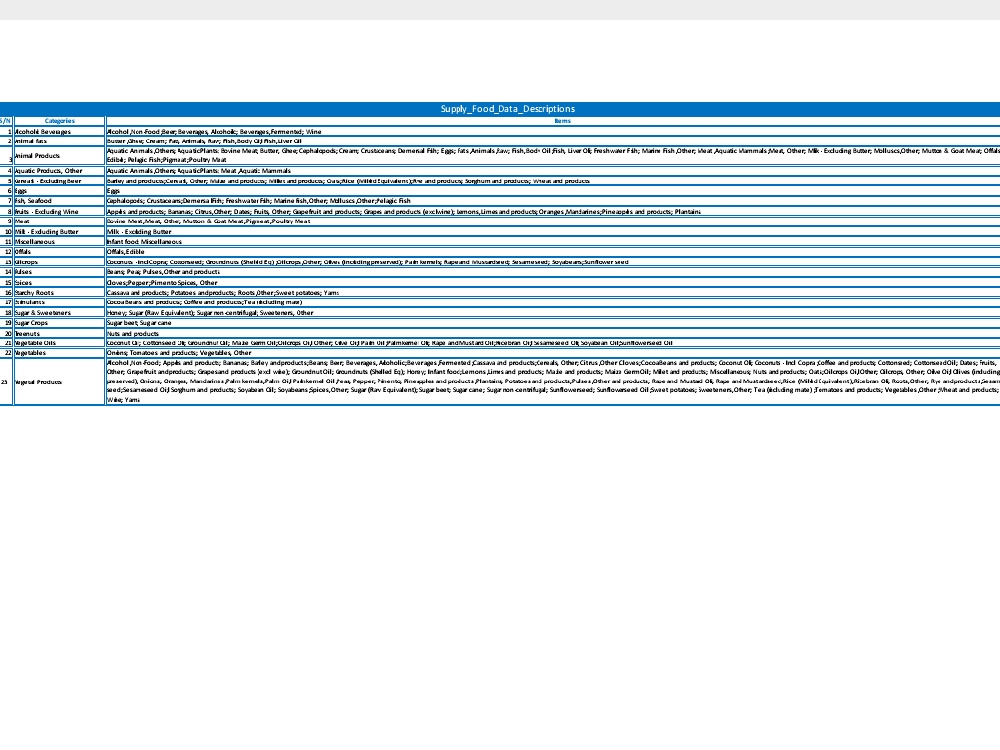Click items cell 'Sugar beet; Sugar cane'
The image size is (1000, 750).
click(x=553, y=323)
